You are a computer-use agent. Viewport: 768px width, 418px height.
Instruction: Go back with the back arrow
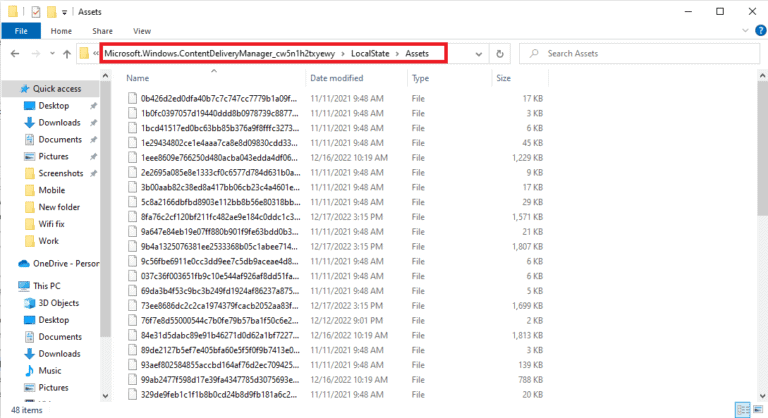(x=15, y=53)
